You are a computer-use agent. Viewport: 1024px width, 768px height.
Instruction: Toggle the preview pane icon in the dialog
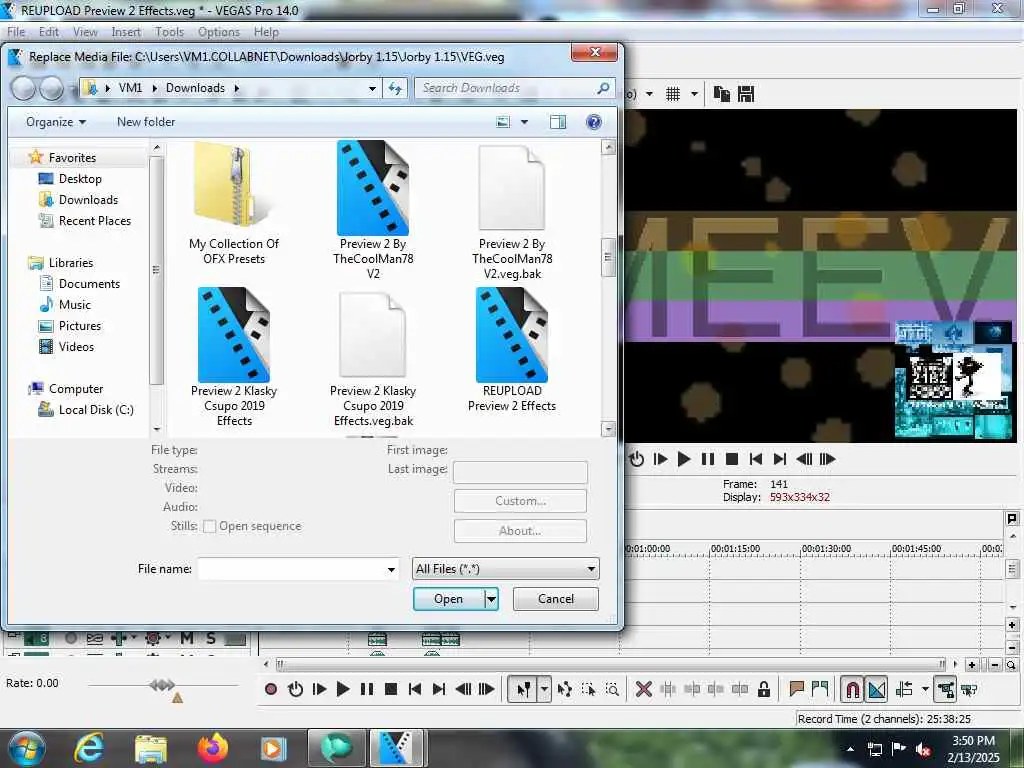pos(558,122)
